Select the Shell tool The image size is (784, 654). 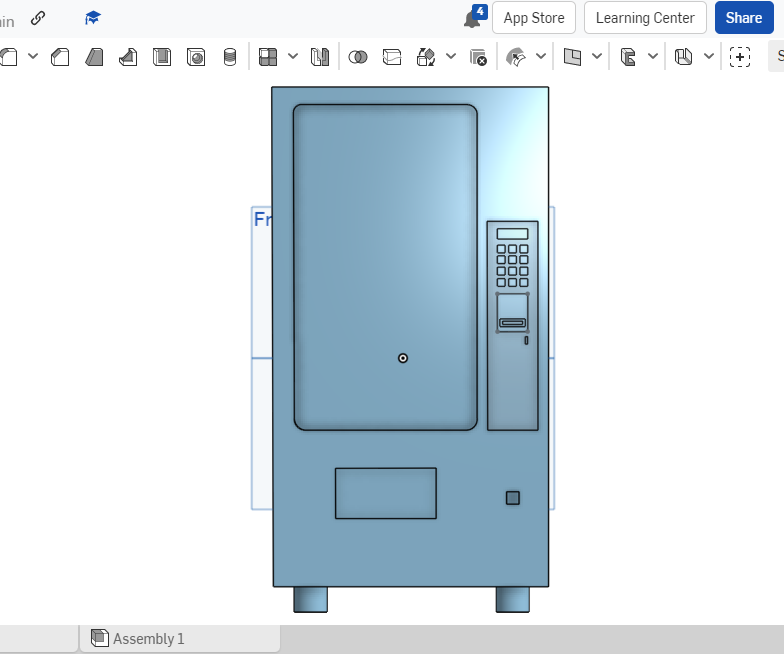coord(162,57)
